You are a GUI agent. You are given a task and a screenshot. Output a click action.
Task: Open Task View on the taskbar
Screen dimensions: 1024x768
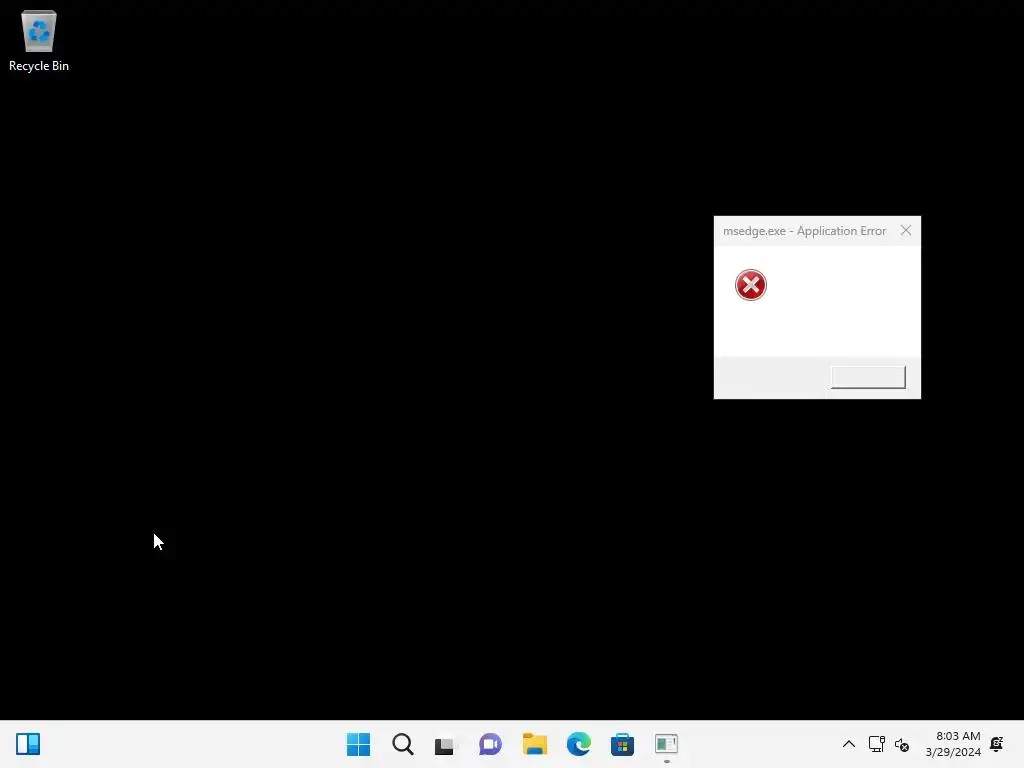[446, 744]
